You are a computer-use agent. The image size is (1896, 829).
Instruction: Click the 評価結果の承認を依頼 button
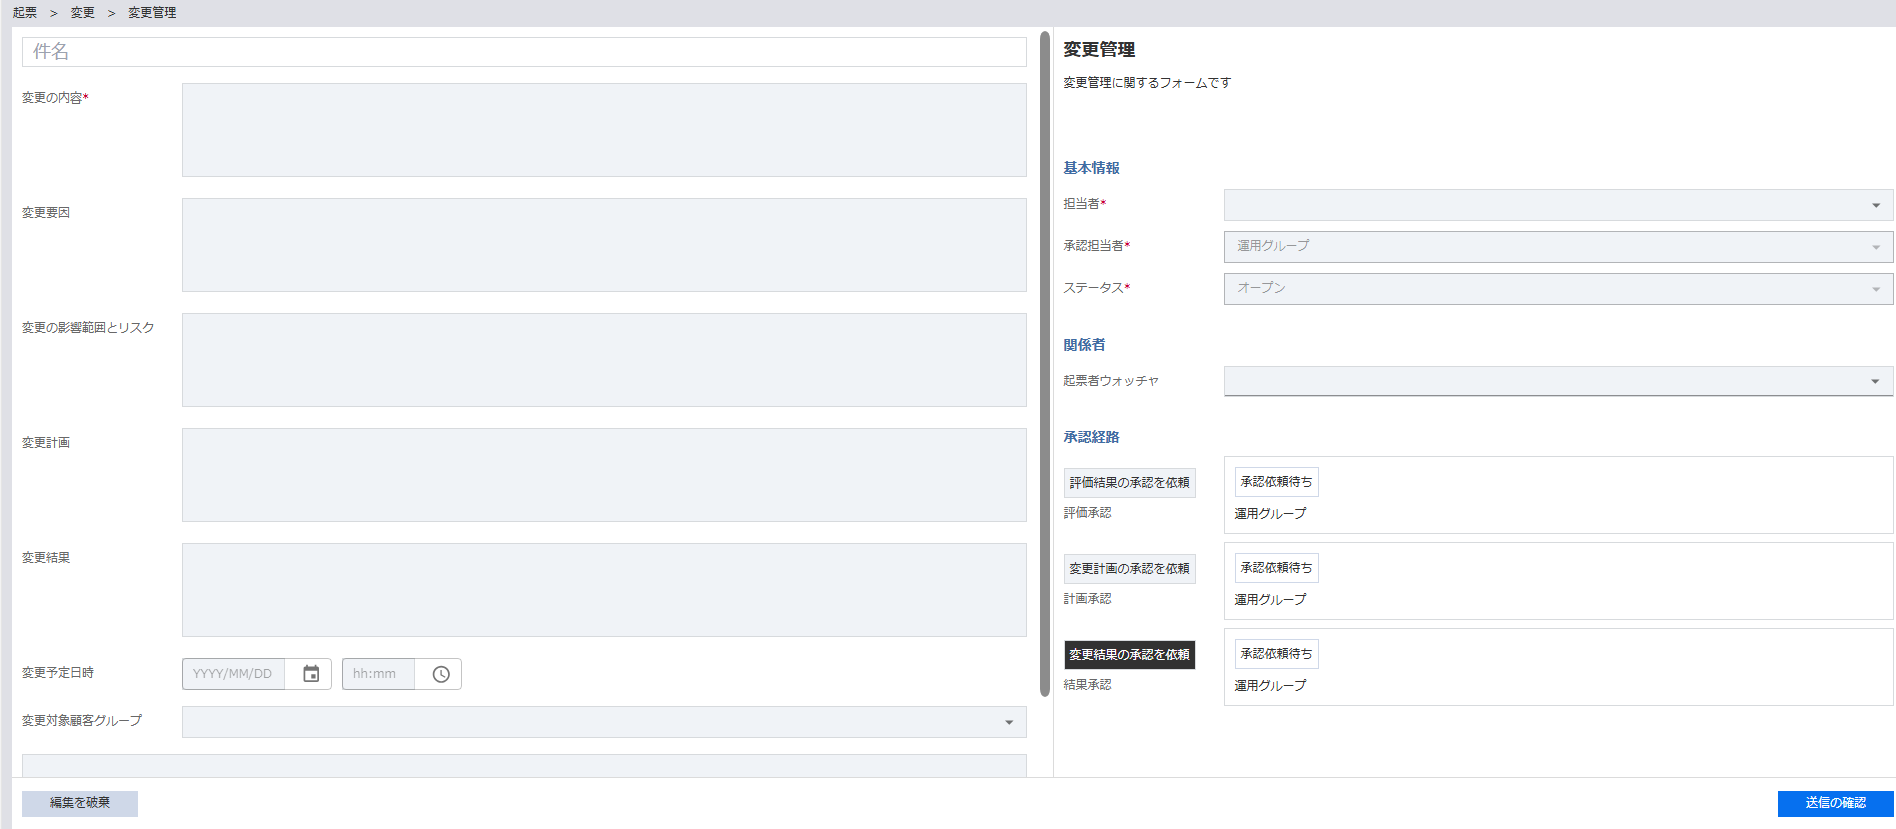pos(1129,483)
